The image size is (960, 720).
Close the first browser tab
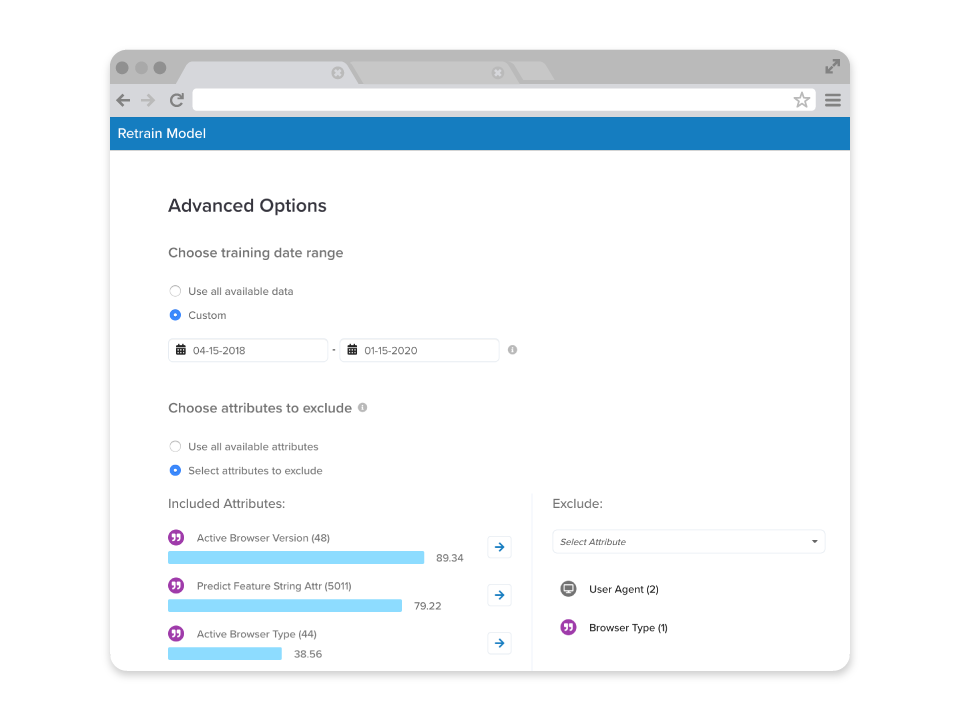tap(337, 73)
